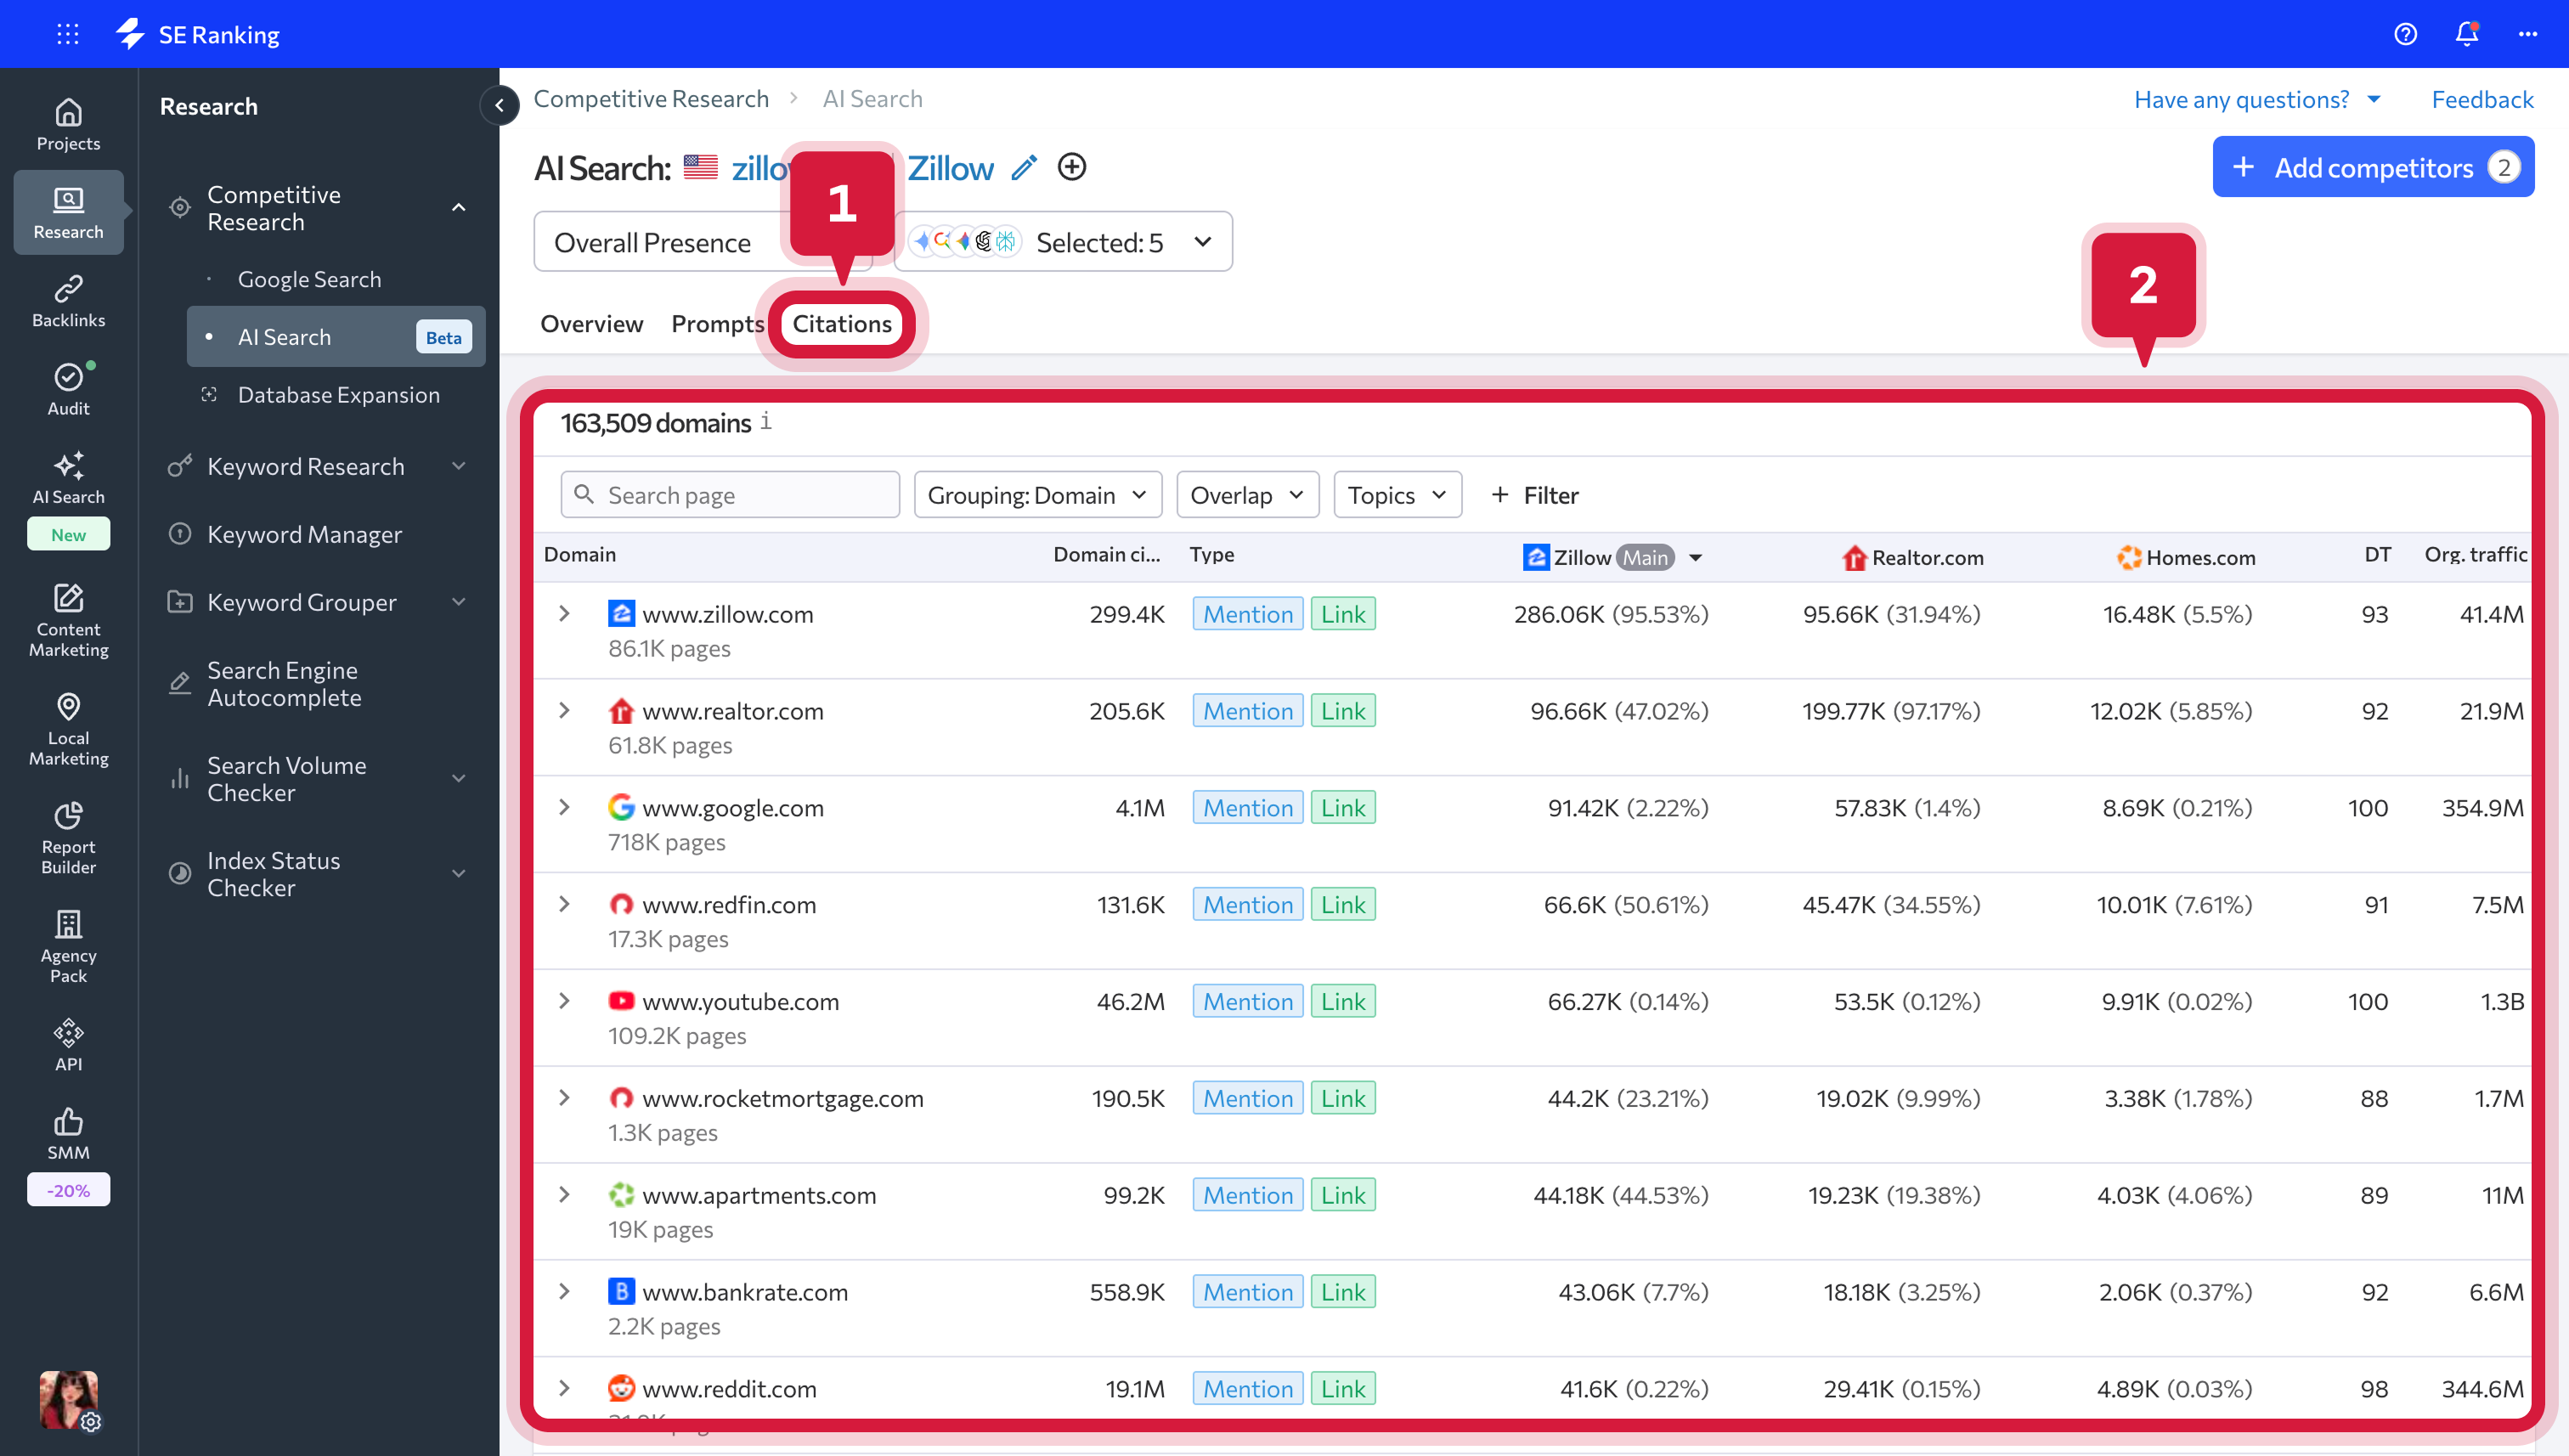Open the help question mark icon
This screenshot has width=2569, height=1456.
pos(2405,34)
